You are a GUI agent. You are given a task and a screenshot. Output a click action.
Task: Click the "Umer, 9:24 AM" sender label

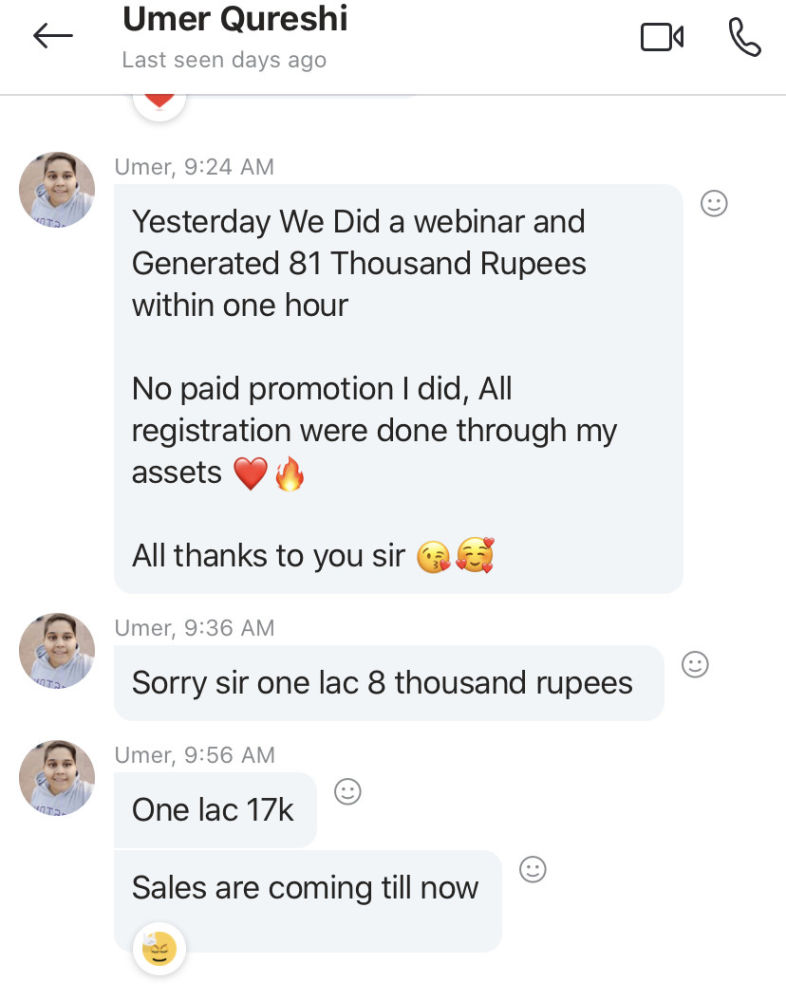[194, 167]
